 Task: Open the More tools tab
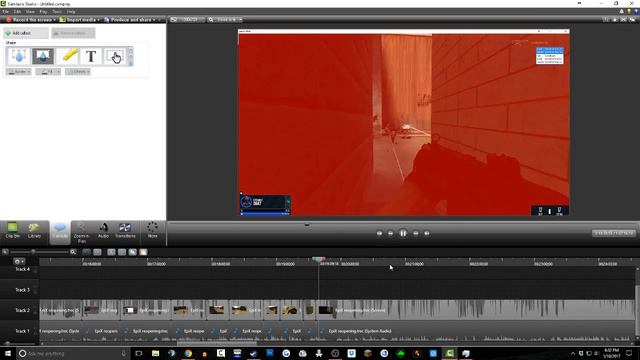pos(152,231)
